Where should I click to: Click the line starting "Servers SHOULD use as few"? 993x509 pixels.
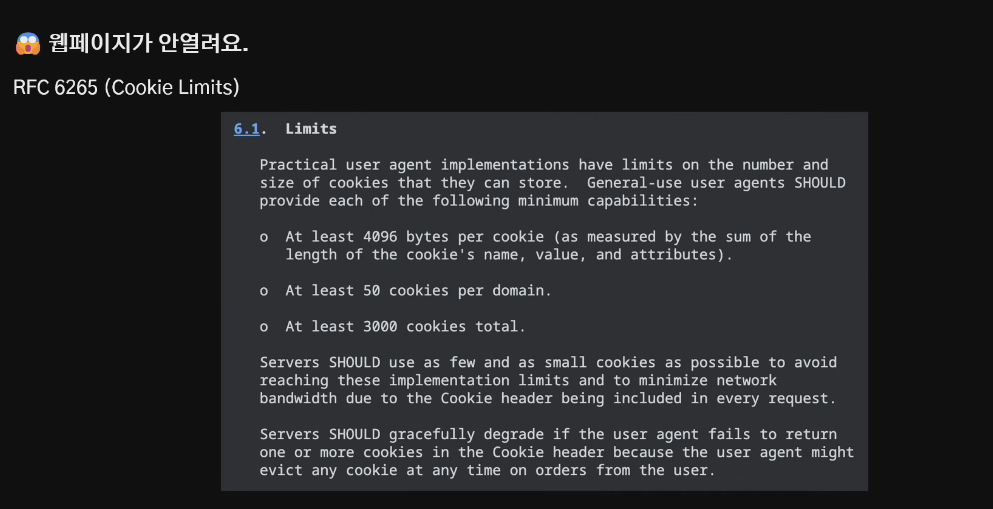[547, 363]
